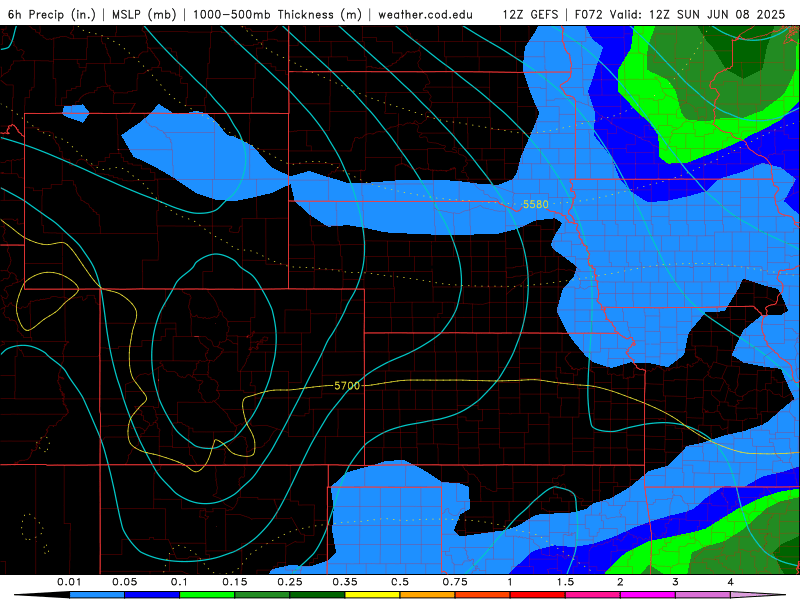Pick the 0.5 legend value

pos(400,582)
